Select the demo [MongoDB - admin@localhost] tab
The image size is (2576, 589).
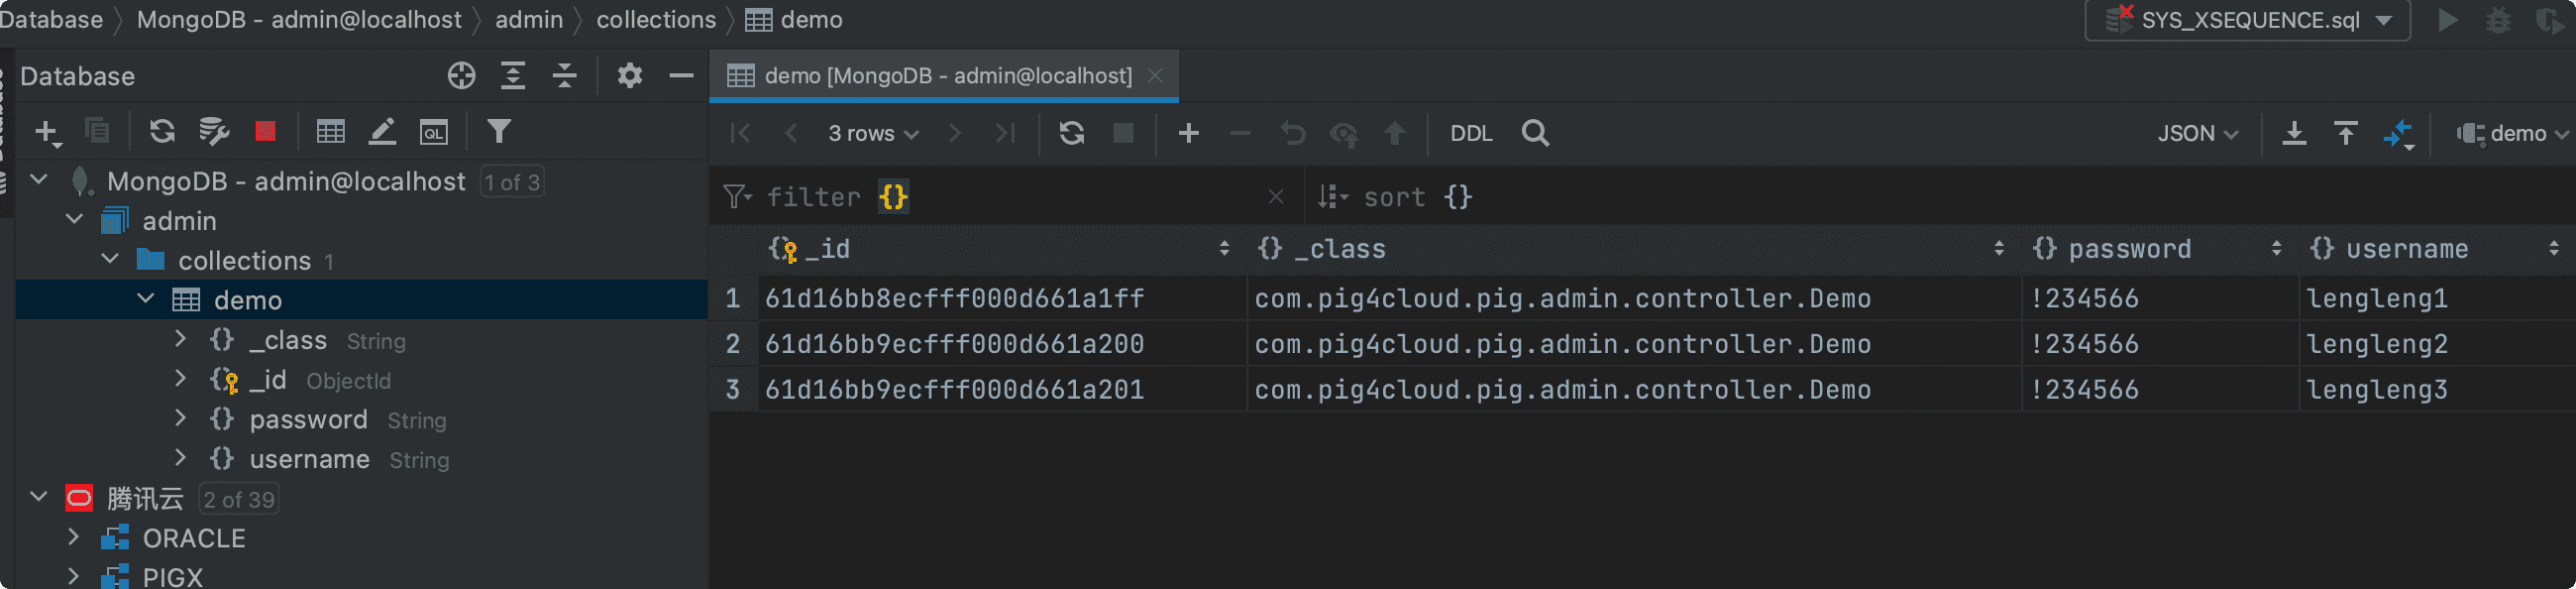(x=945, y=76)
